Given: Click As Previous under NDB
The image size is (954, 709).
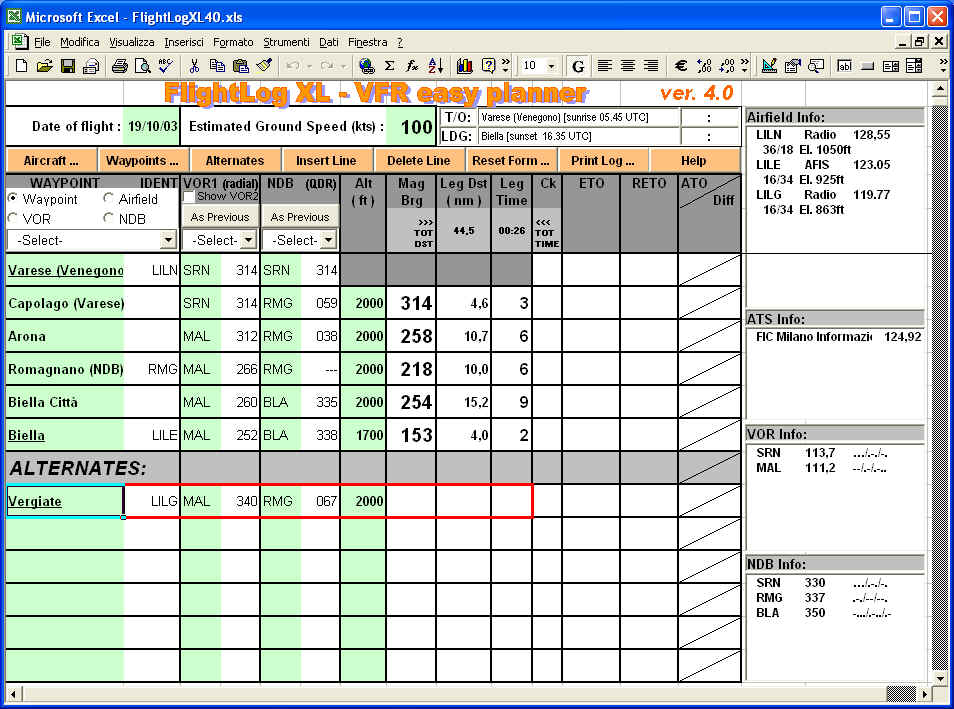Looking at the screenshot, I should click(x=300, y=217).
